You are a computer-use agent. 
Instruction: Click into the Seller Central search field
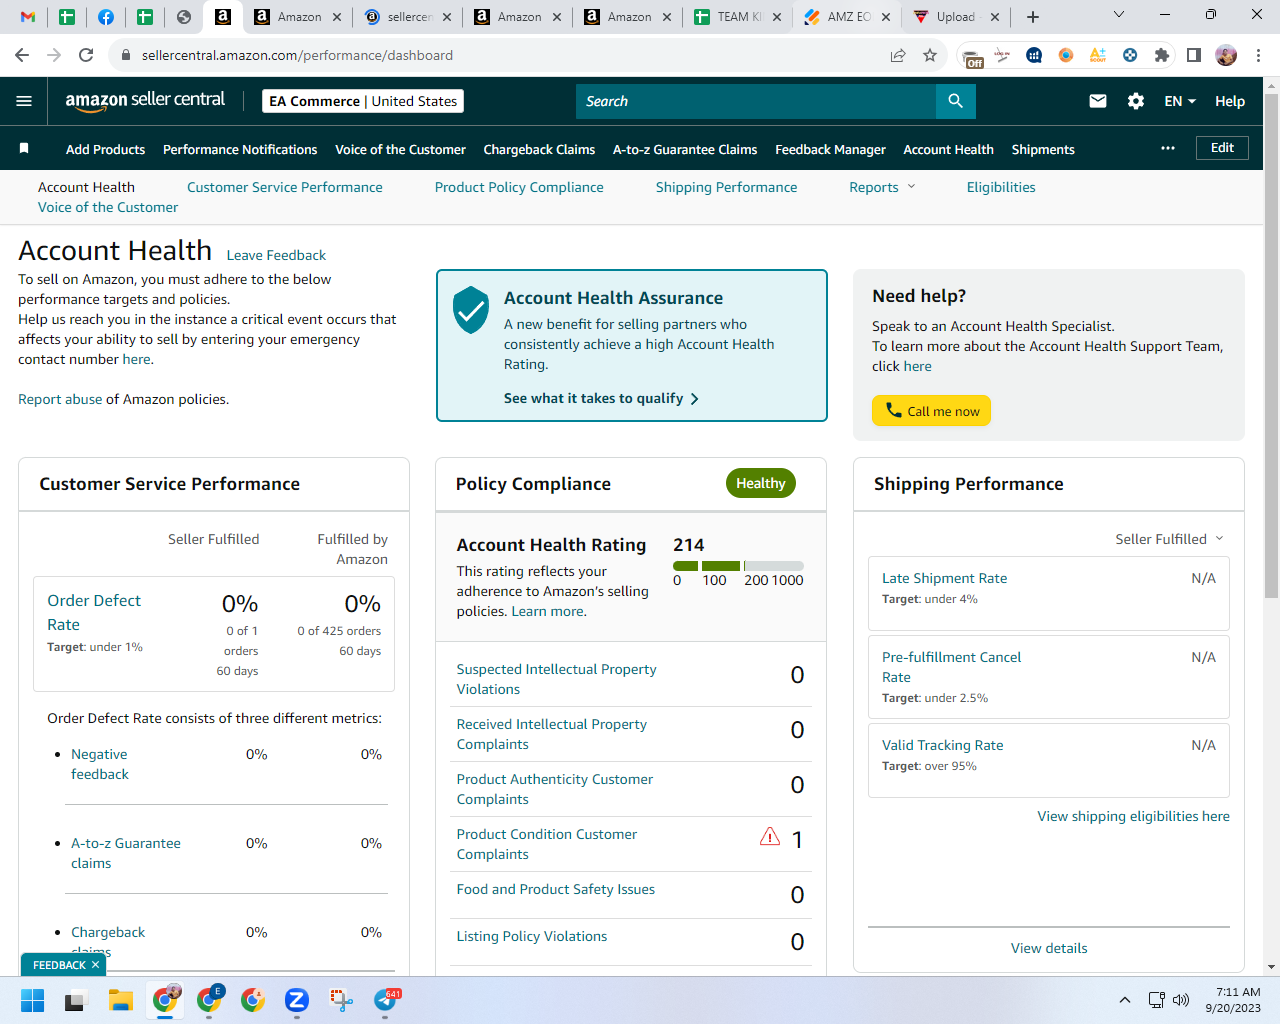click(x=756, y=101)
